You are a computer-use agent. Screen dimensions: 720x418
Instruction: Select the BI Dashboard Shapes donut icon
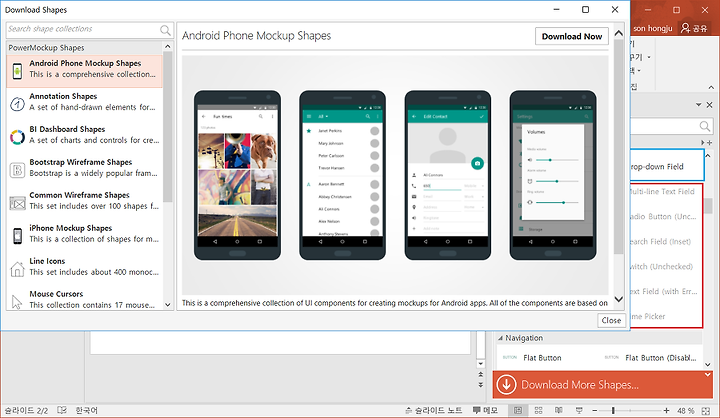point(17,137)
